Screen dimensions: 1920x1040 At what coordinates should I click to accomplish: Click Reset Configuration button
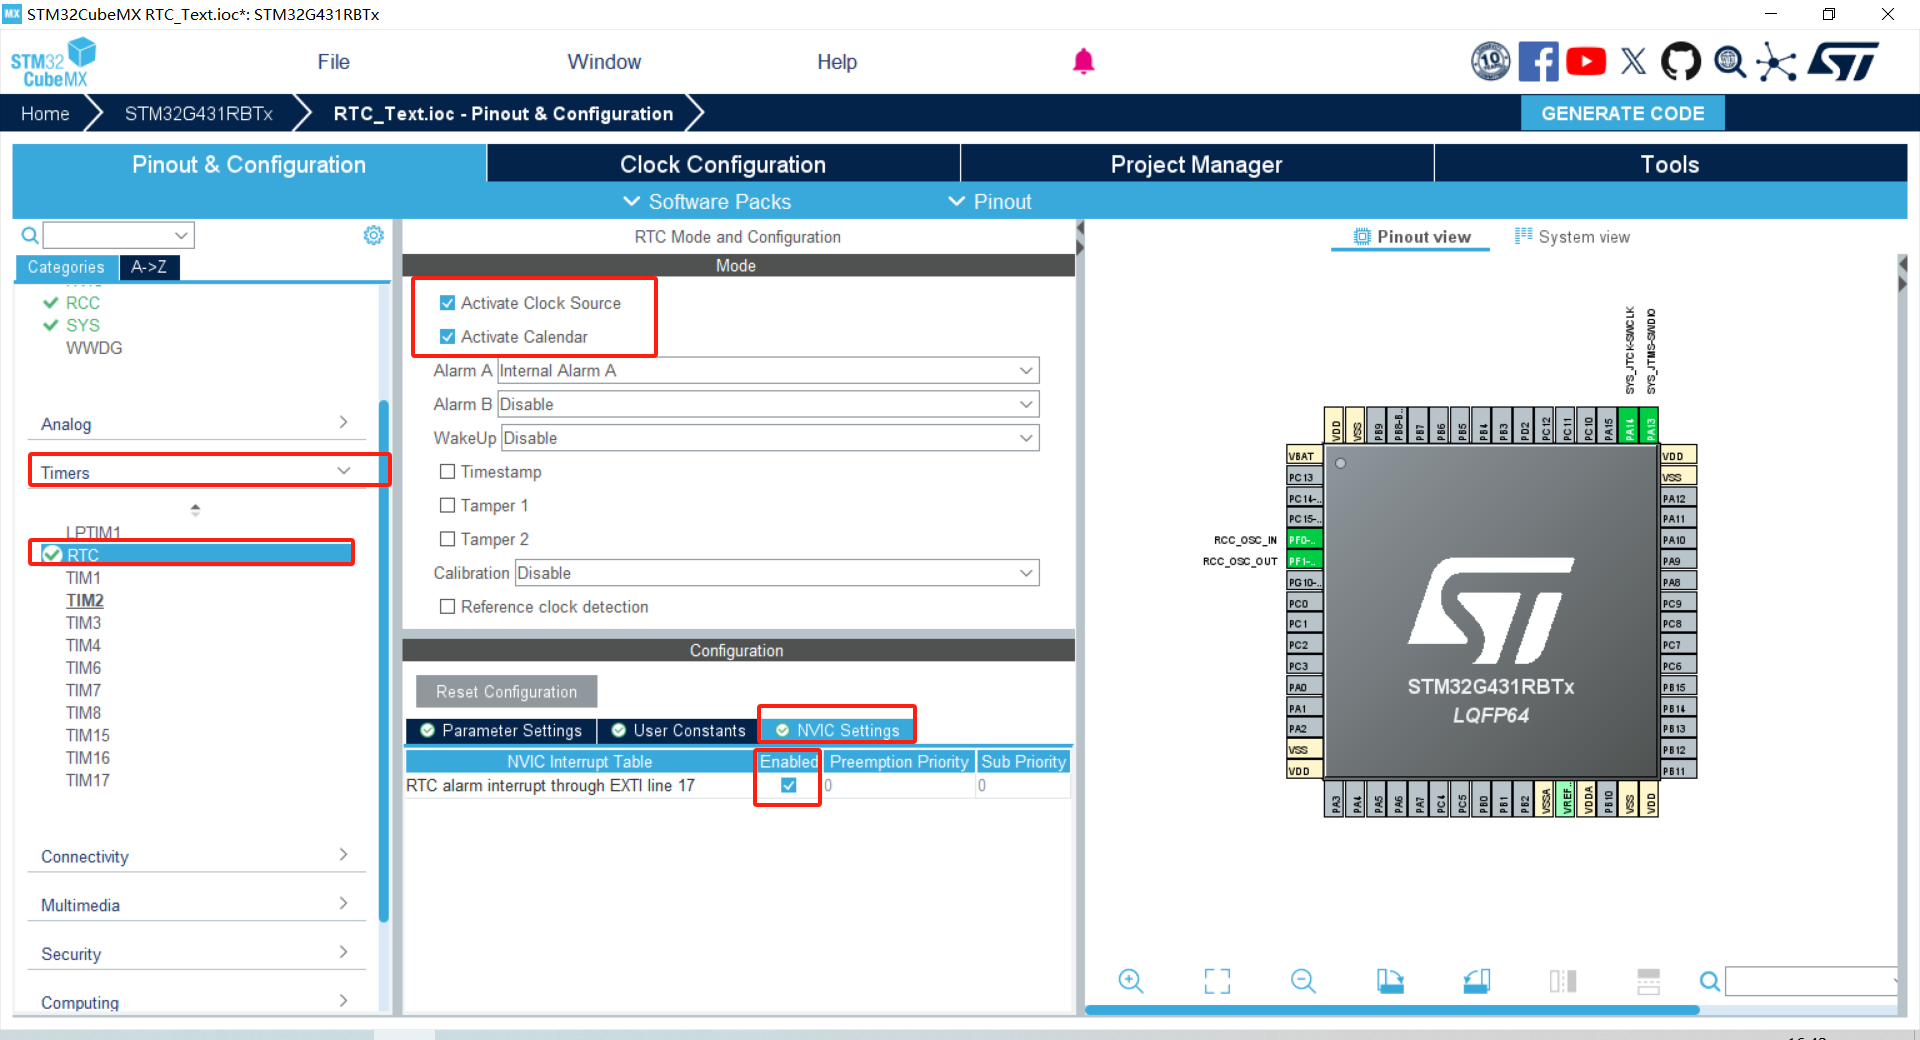(x=506, y=692)
